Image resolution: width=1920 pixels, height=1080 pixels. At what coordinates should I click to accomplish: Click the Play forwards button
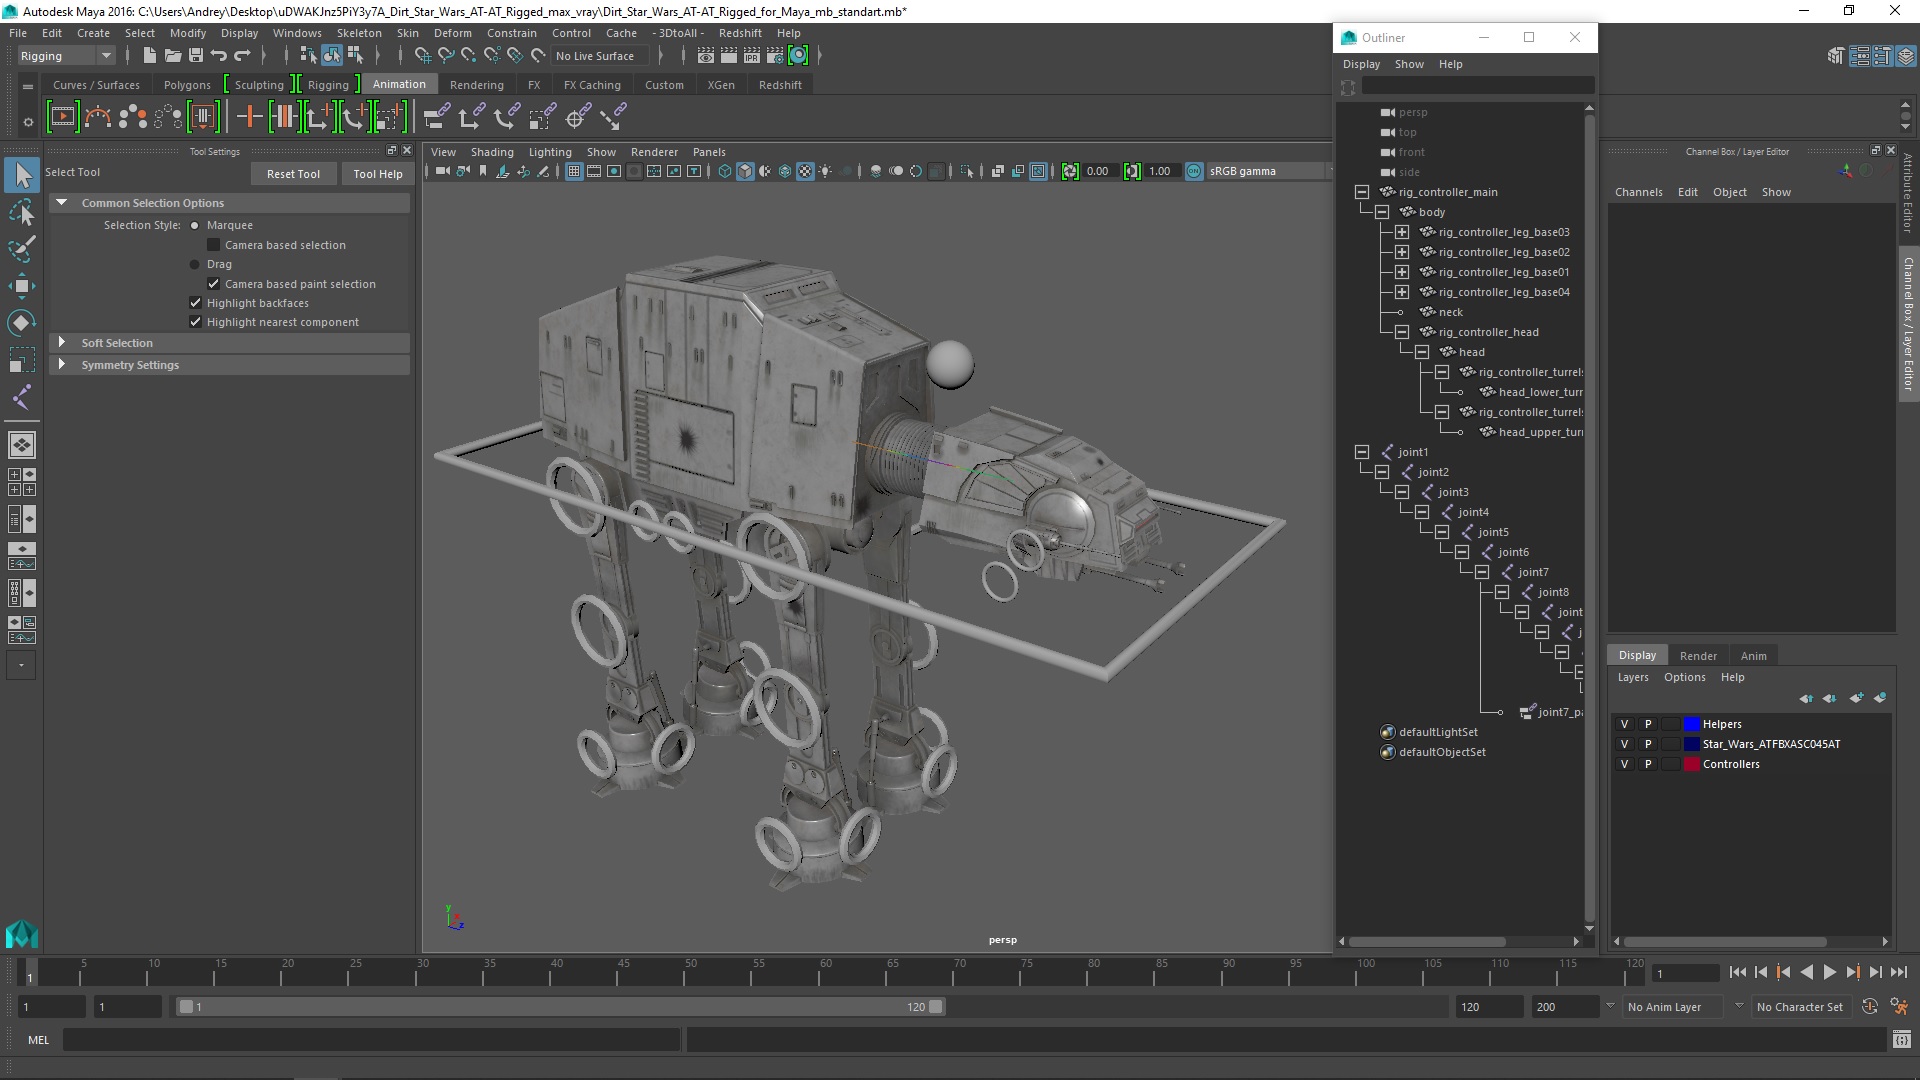(x=1829, y=972)
